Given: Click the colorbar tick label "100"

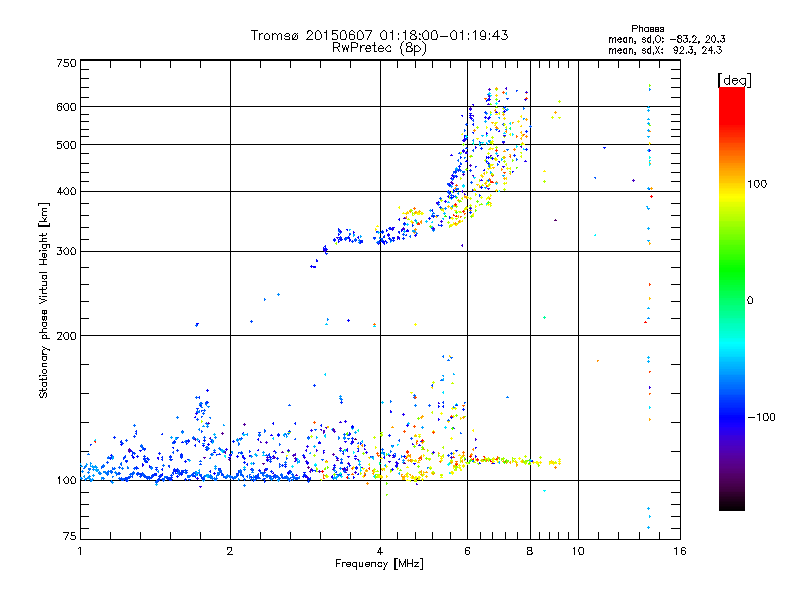Looking at the screenshot, I should pos(757,184).
